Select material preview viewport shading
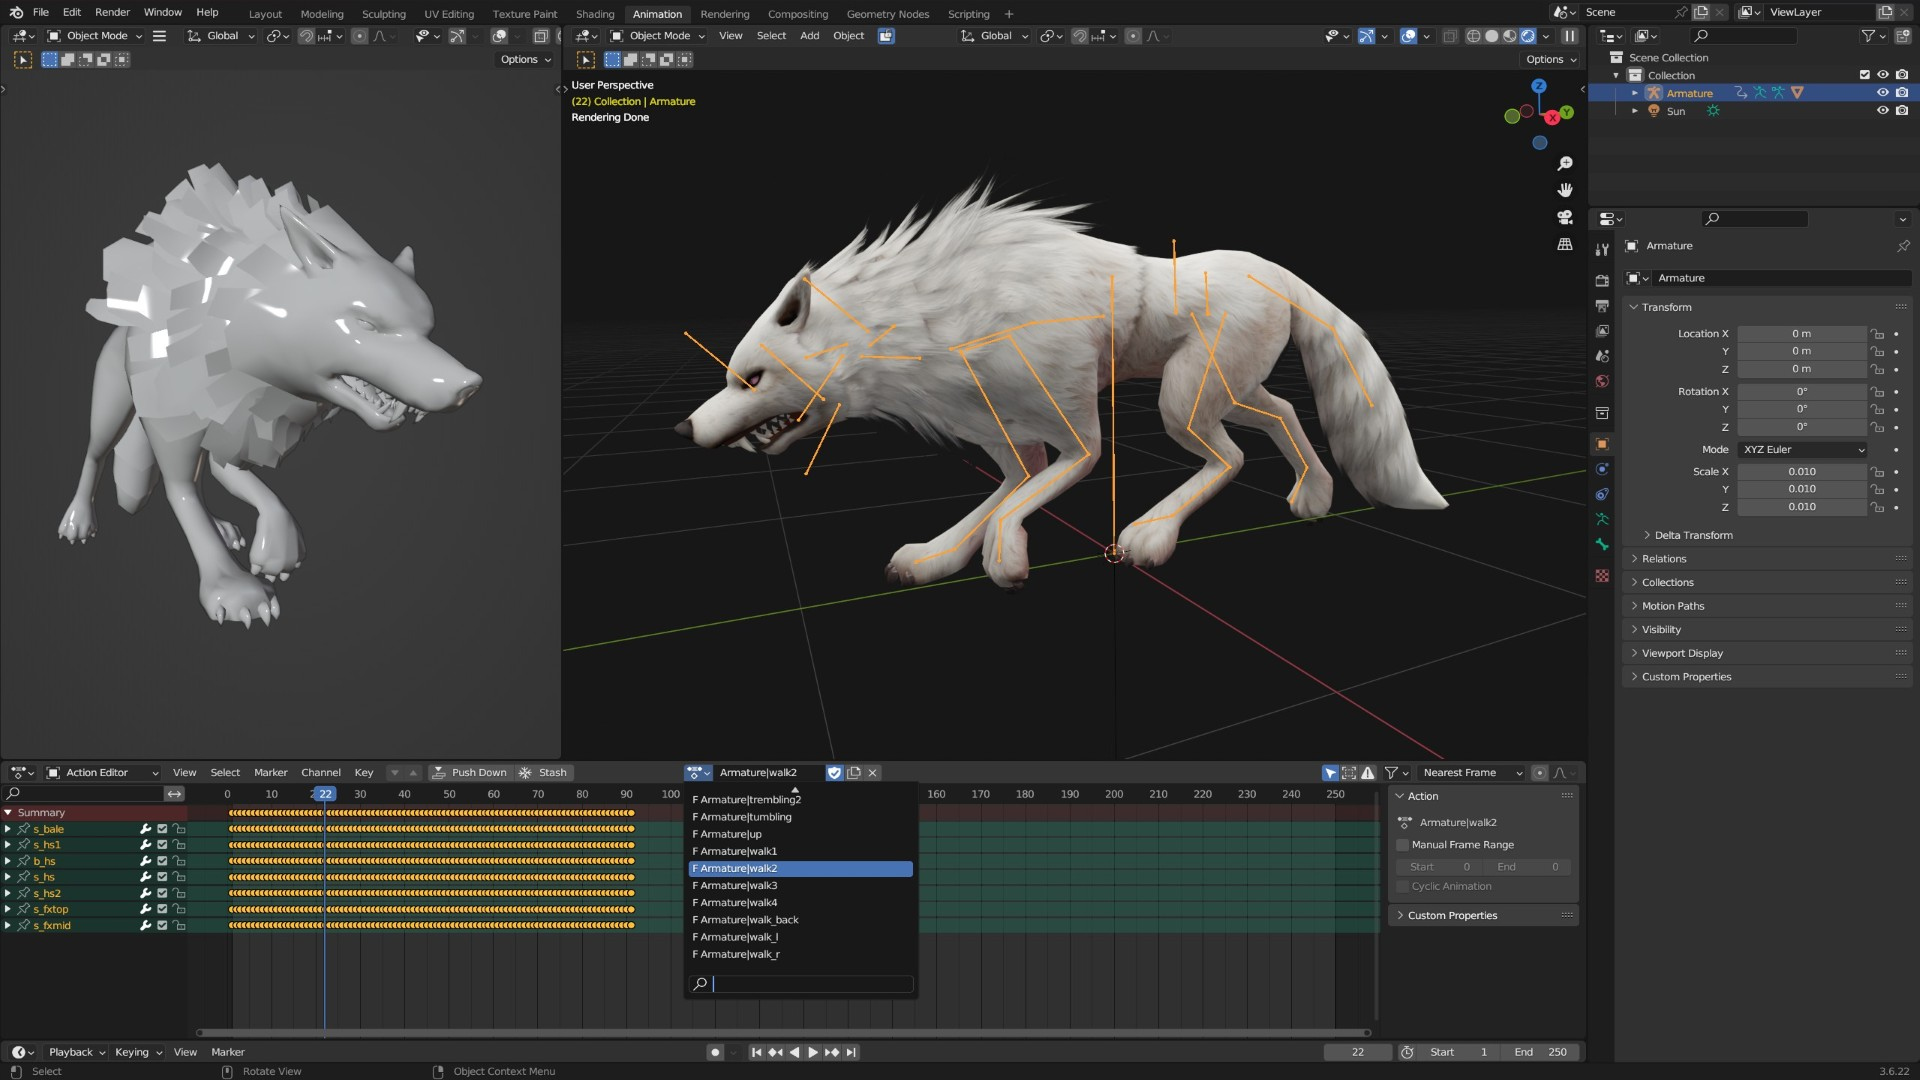The width and height of the screenshot is (1920, 1080). pos(1509,36)
